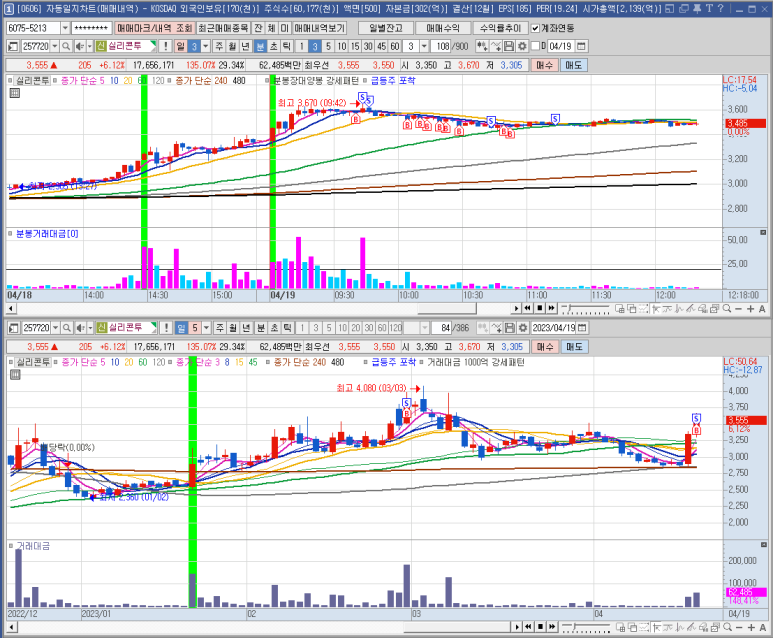Select the 분 (minute) tab in upper toolbar
The height and width of the screenshot is (638, 773).
pyautogui.click(x=260, y=46)
